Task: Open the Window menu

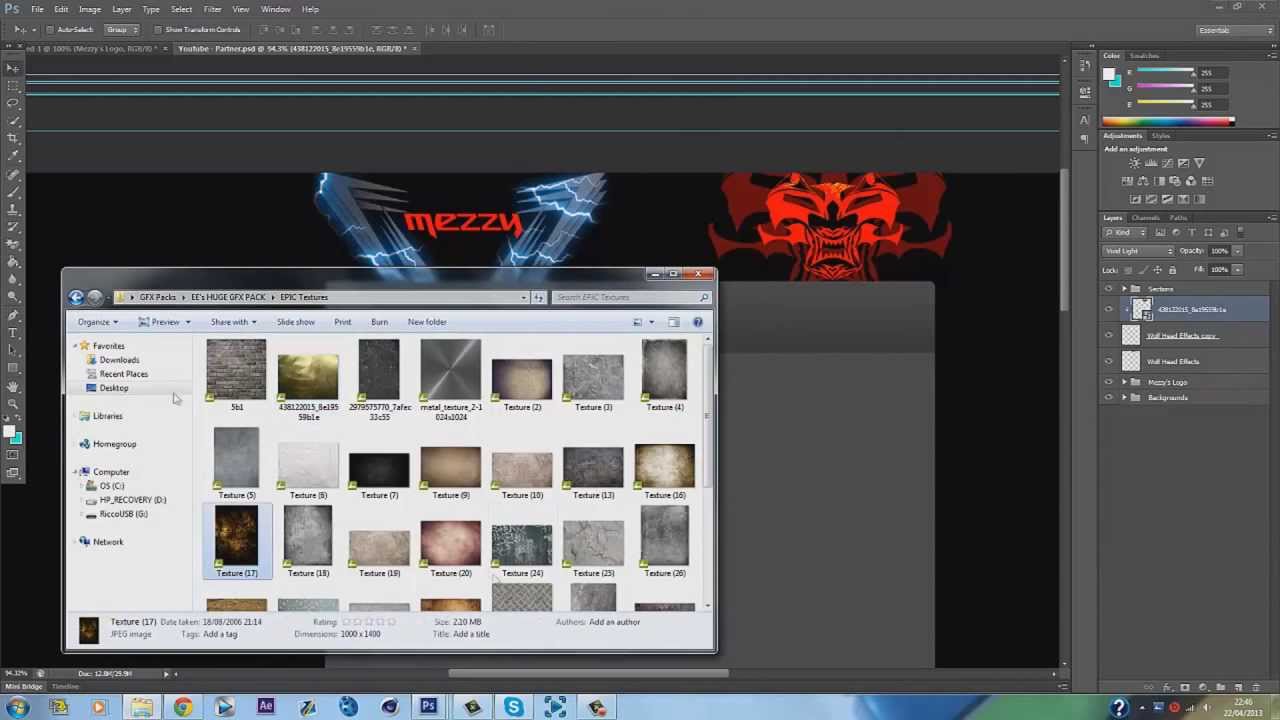Action: click(x=276, y=9)
